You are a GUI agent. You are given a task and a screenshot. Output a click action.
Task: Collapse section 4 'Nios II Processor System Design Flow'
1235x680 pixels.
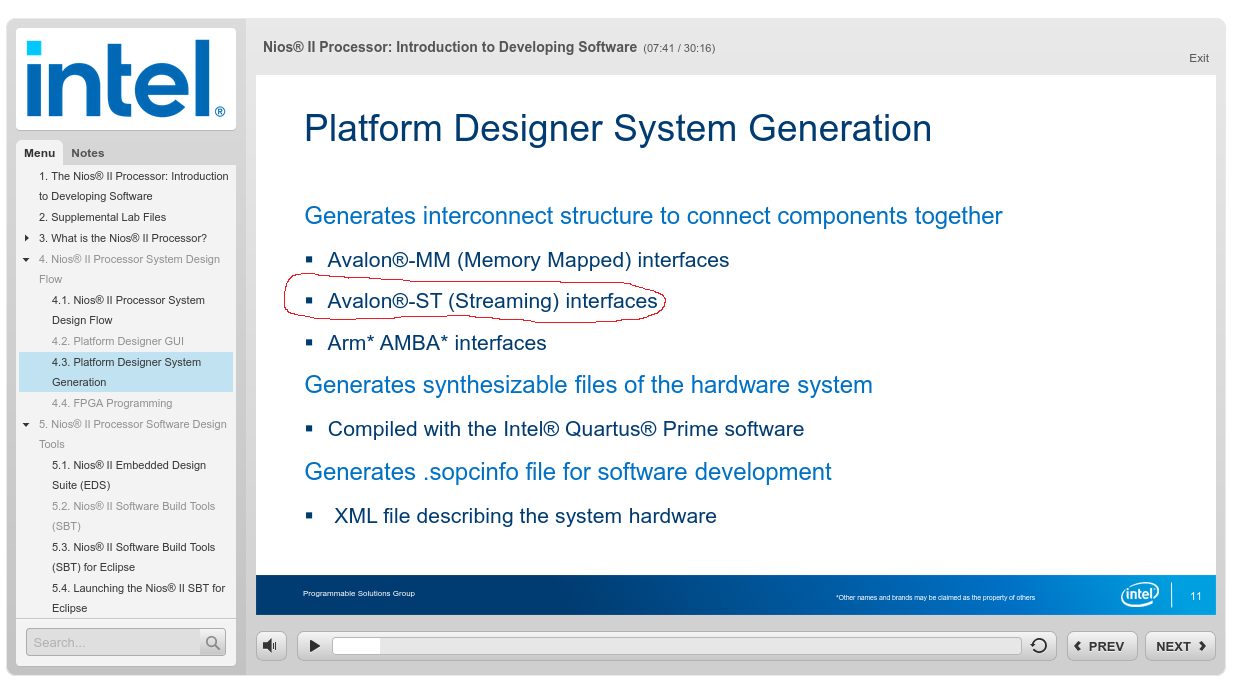coord(26,258)
